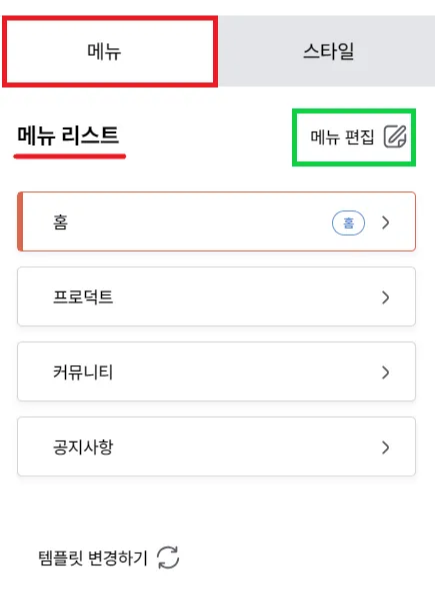This screenshot has height=594, width=435.
Task: Click the green outline around 메뉴 편집
Action: [354, 111]
